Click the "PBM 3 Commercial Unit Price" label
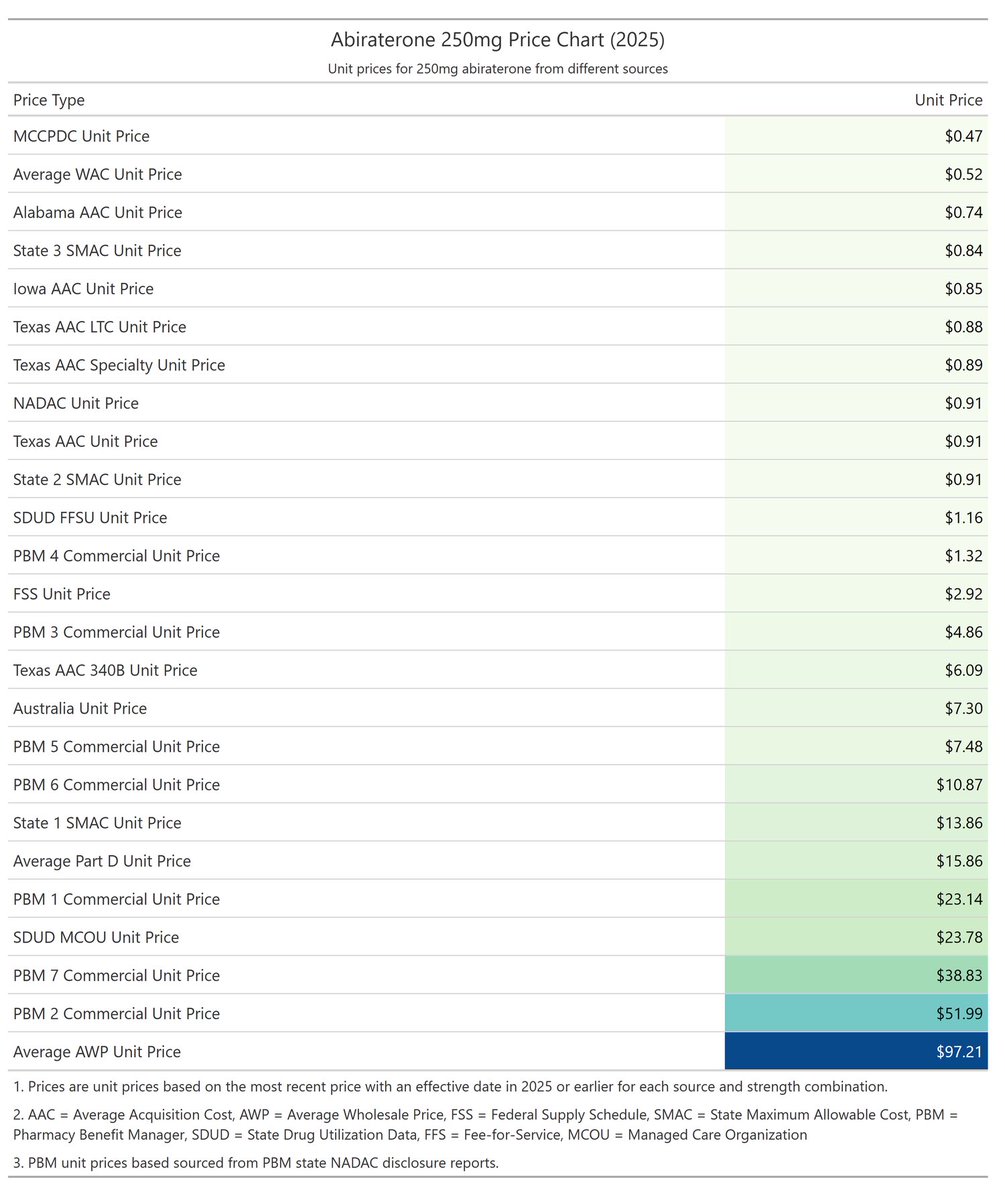This screenshot has height=1200, width=1005. pos(116,632)
